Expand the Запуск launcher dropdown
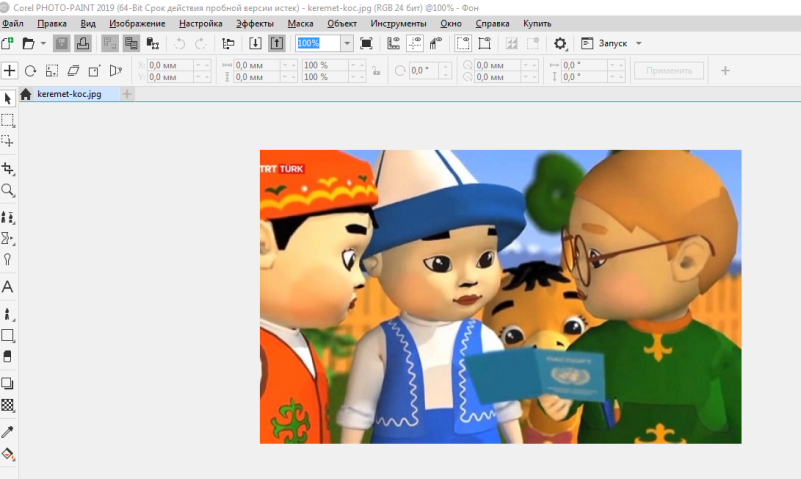The height and width of the screenshot is (479, 801). click(639, 44)
